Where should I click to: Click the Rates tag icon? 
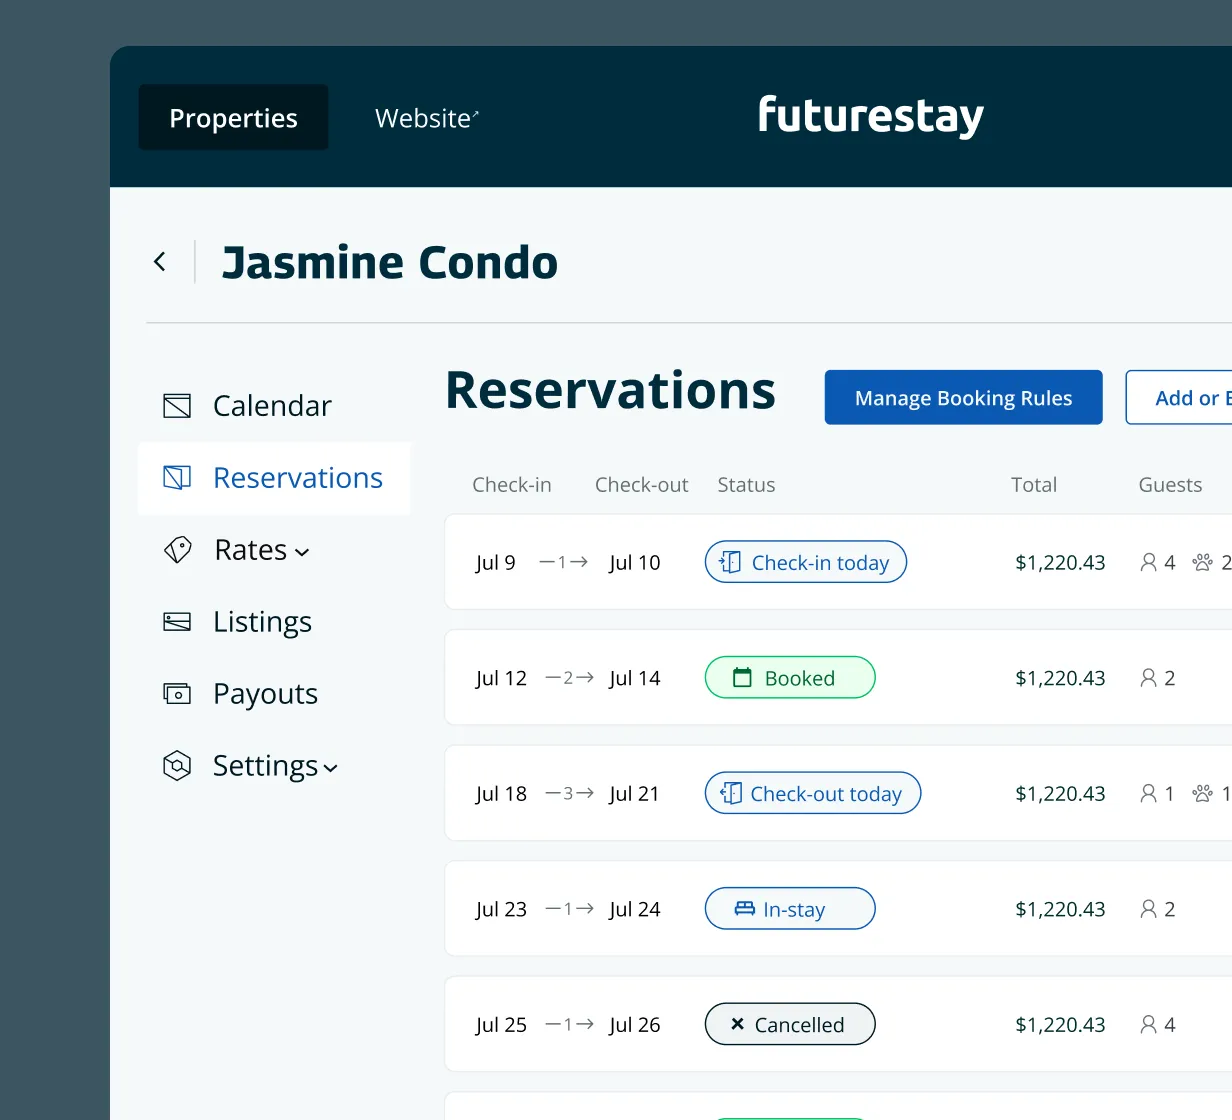tap(177, 549)
